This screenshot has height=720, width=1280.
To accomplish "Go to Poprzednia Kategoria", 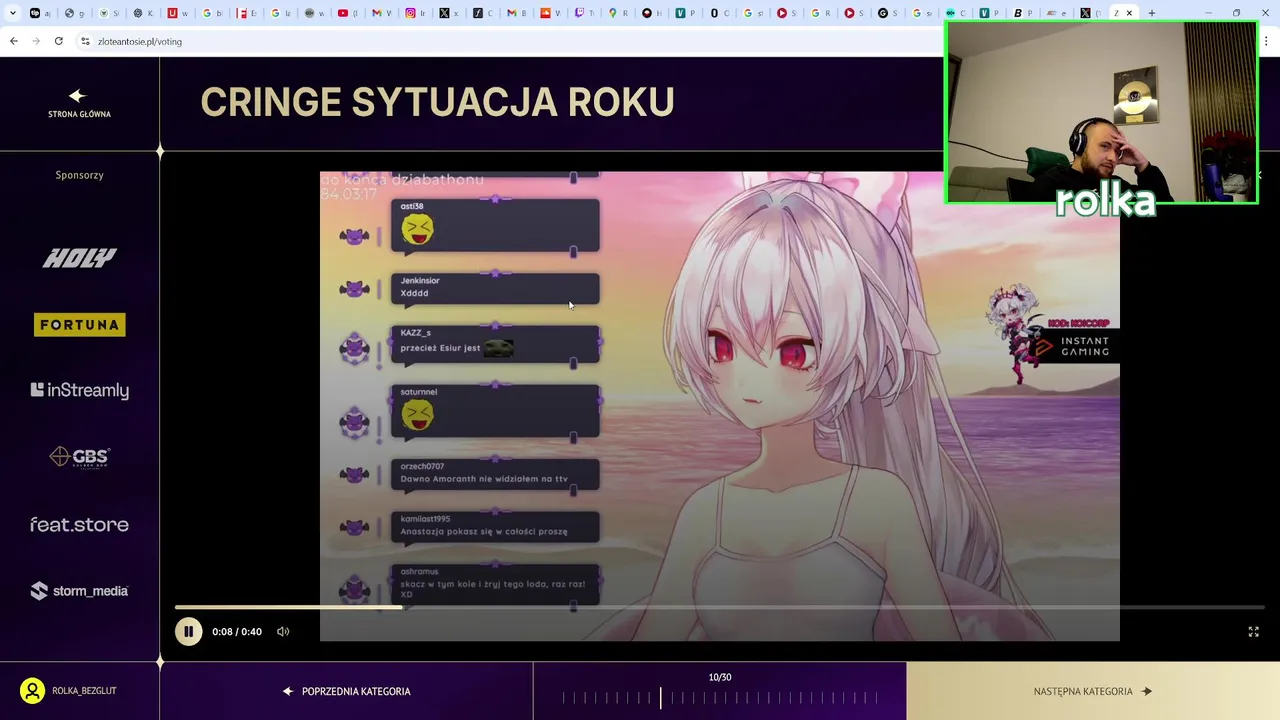I will point(346,691).
